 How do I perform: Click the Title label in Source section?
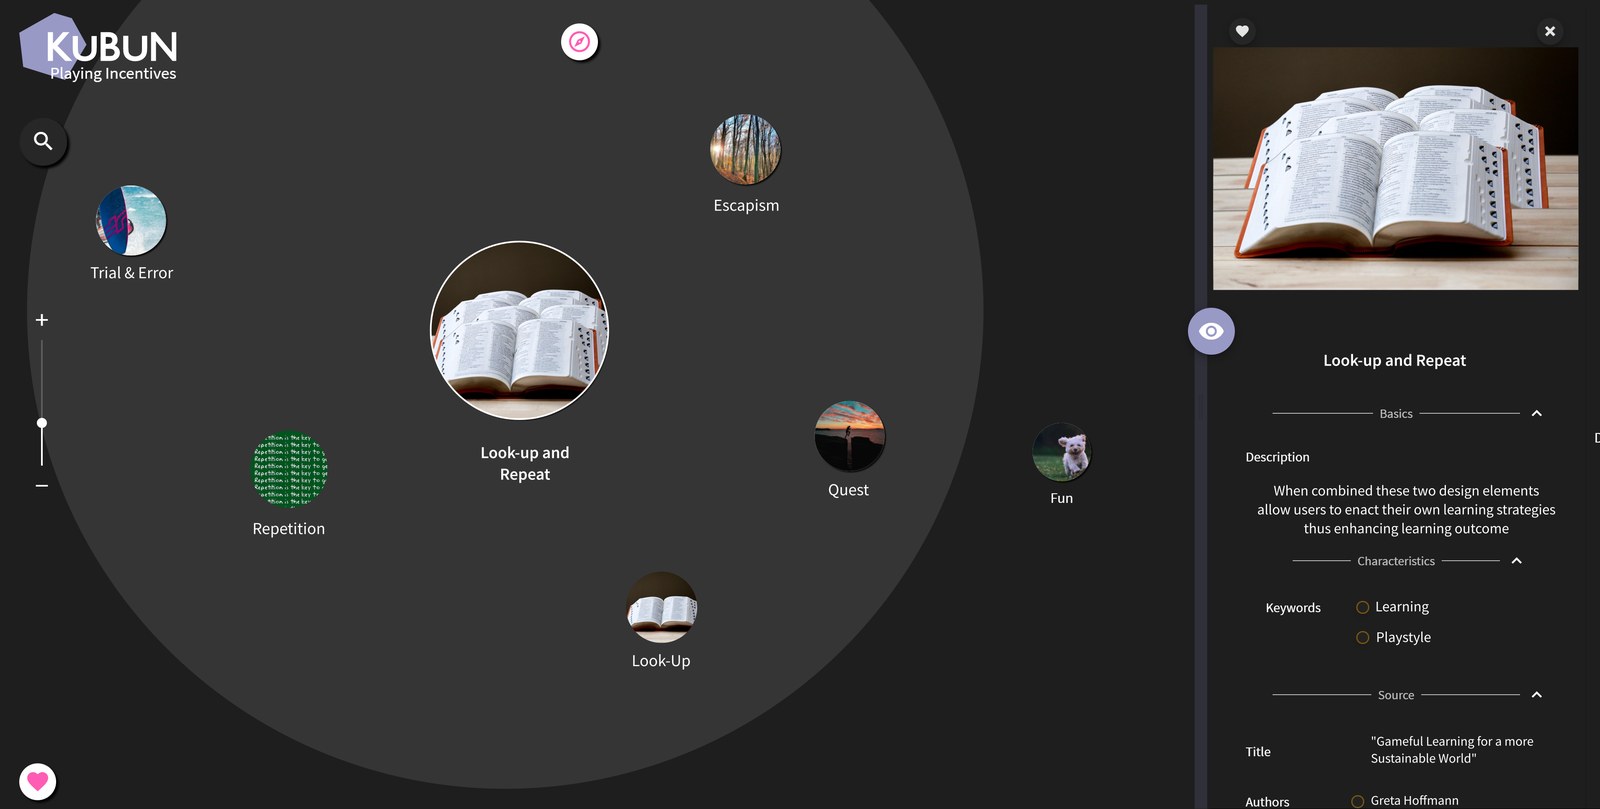[x=1258, y=752]
